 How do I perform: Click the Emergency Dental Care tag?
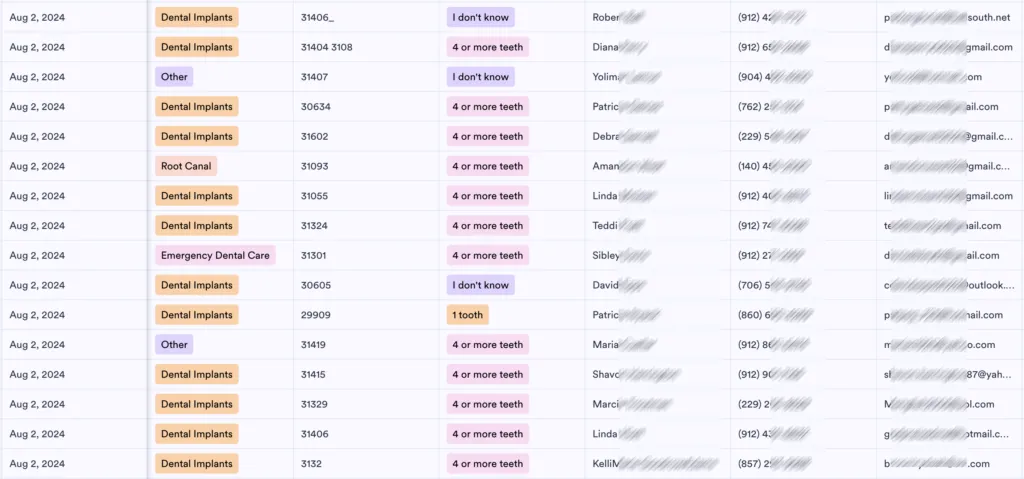click(215, 256)
